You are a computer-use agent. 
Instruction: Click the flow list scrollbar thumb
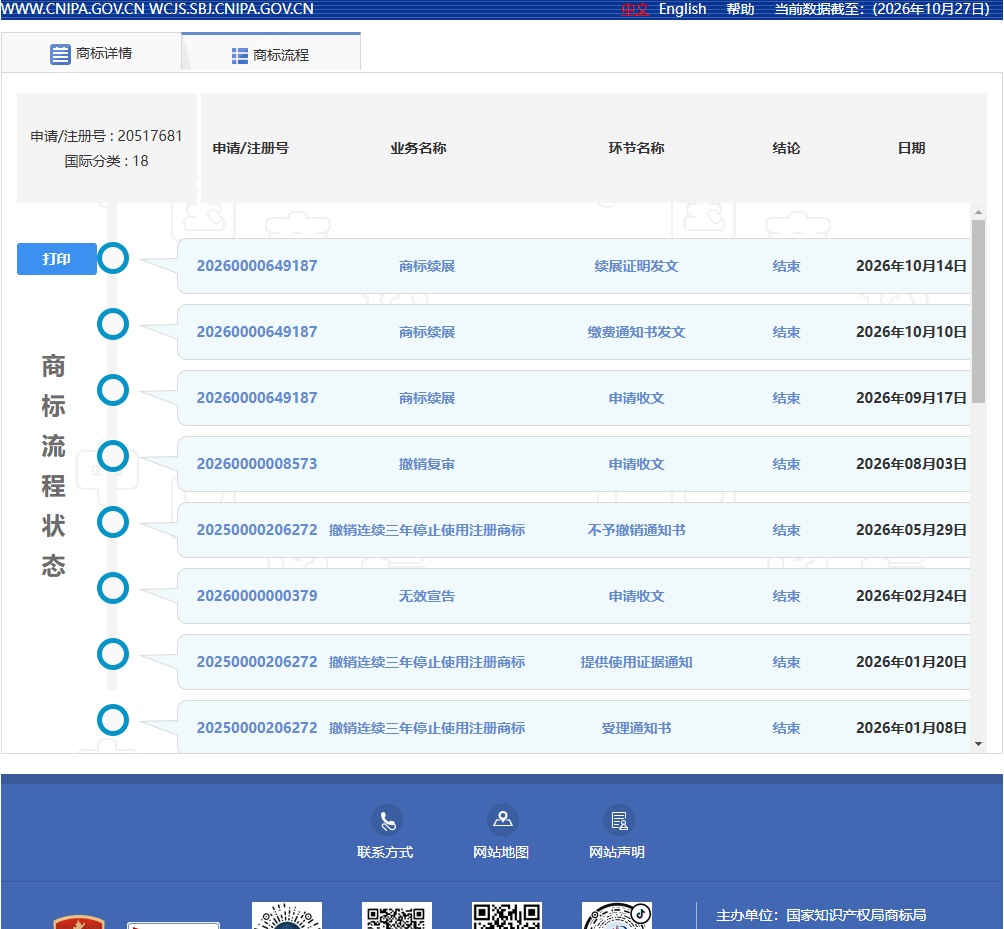[x=978, y=312]
